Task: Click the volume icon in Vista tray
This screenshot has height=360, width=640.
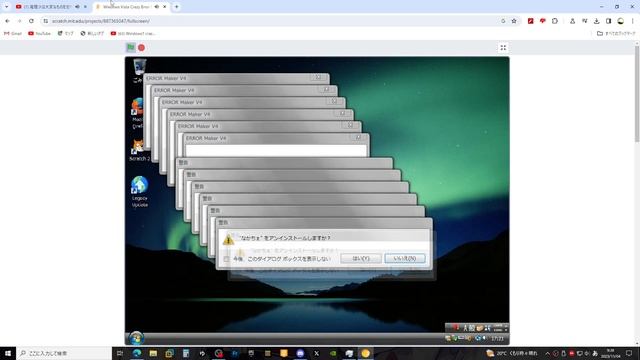Action: (484, 338)
